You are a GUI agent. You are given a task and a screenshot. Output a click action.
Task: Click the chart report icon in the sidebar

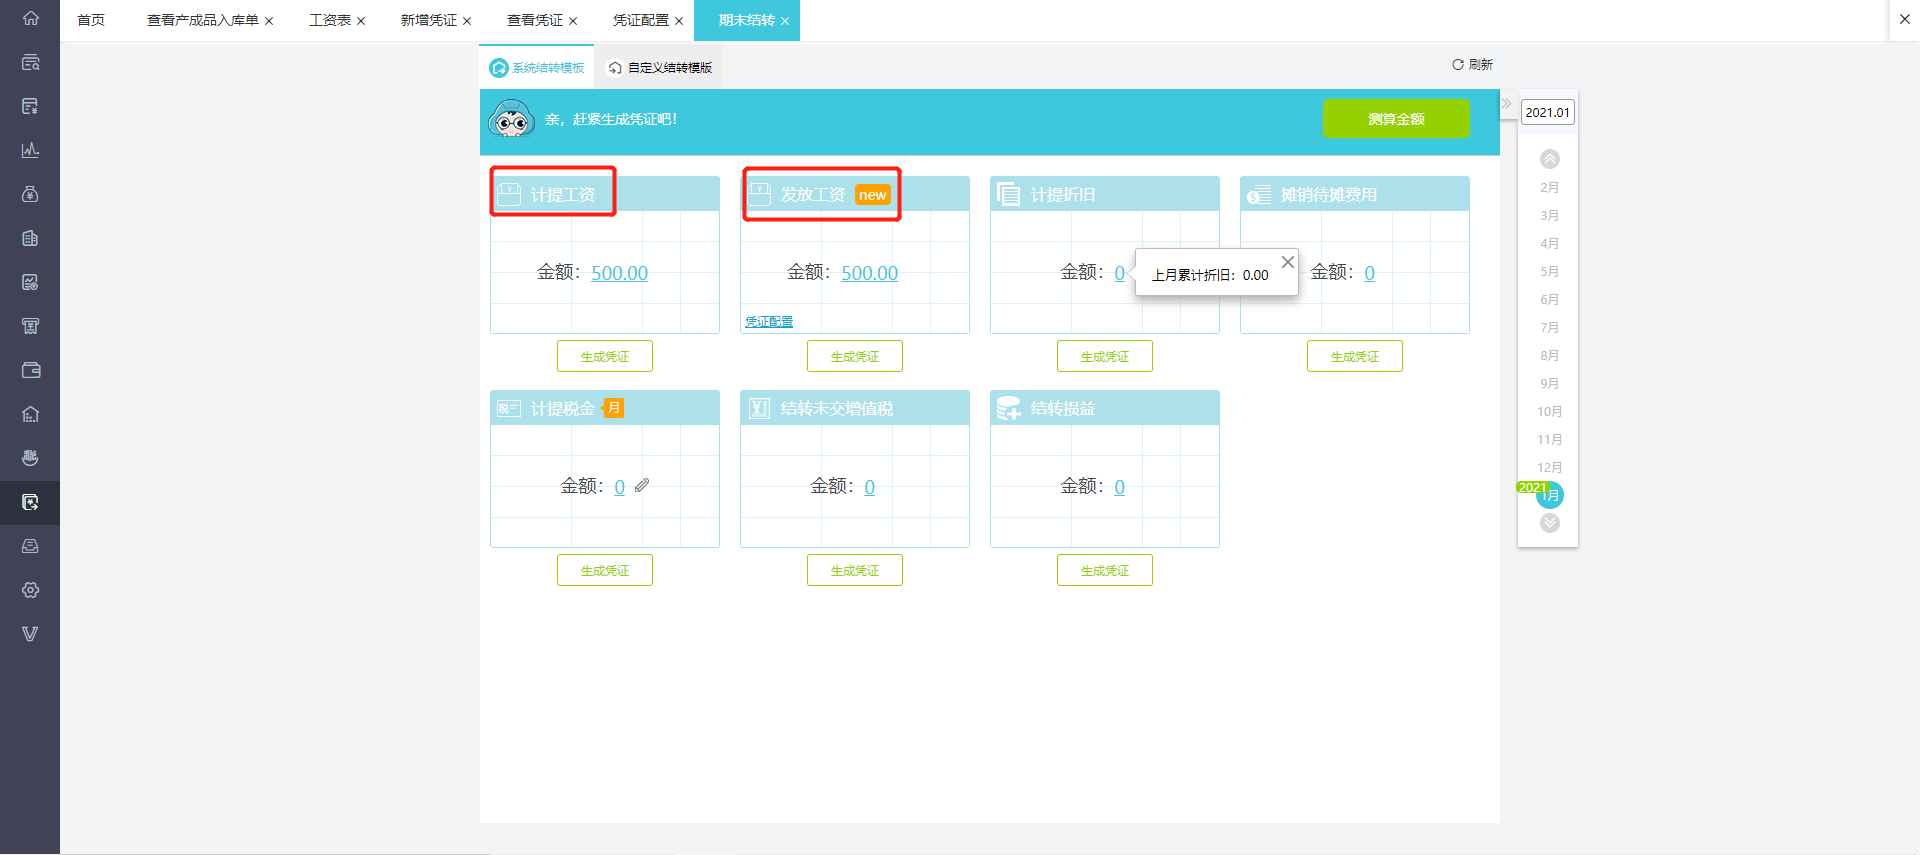[30, 150]
